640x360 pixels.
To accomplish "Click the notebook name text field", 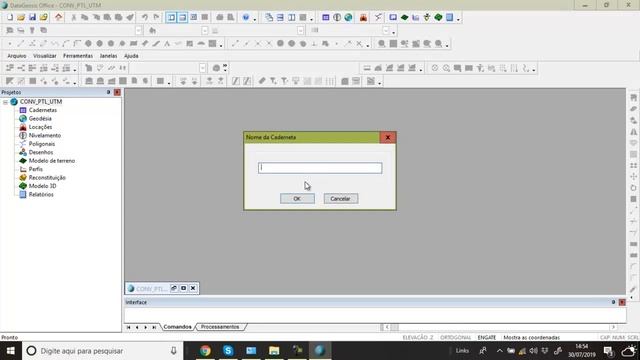I will pyautogui.click(x=320, y=168).
